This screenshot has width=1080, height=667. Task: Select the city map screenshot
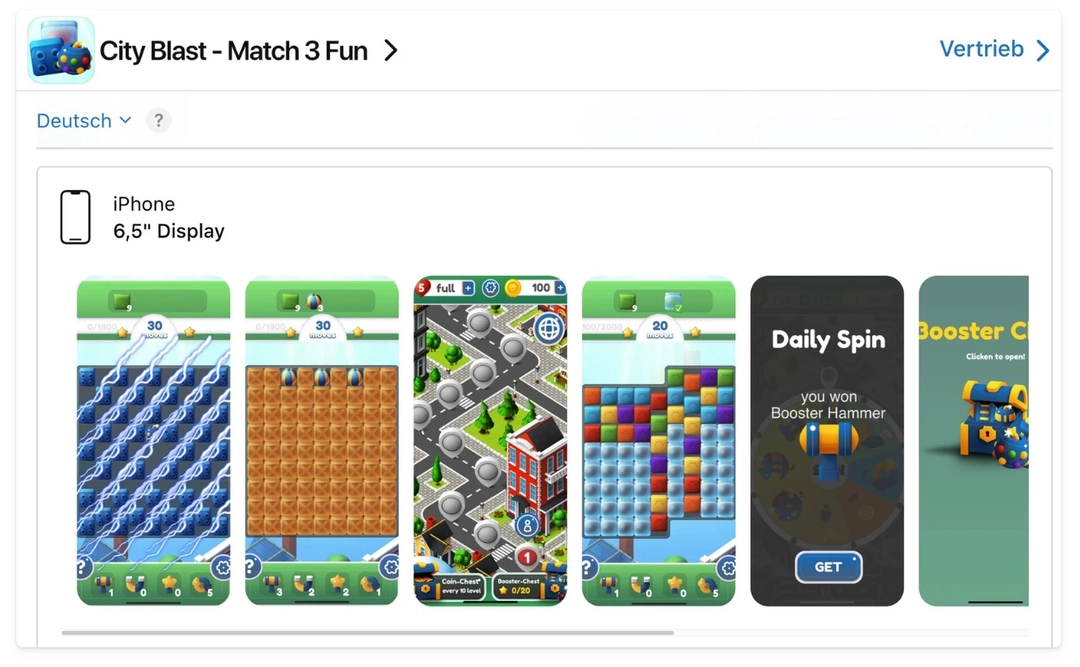[490, 441]
